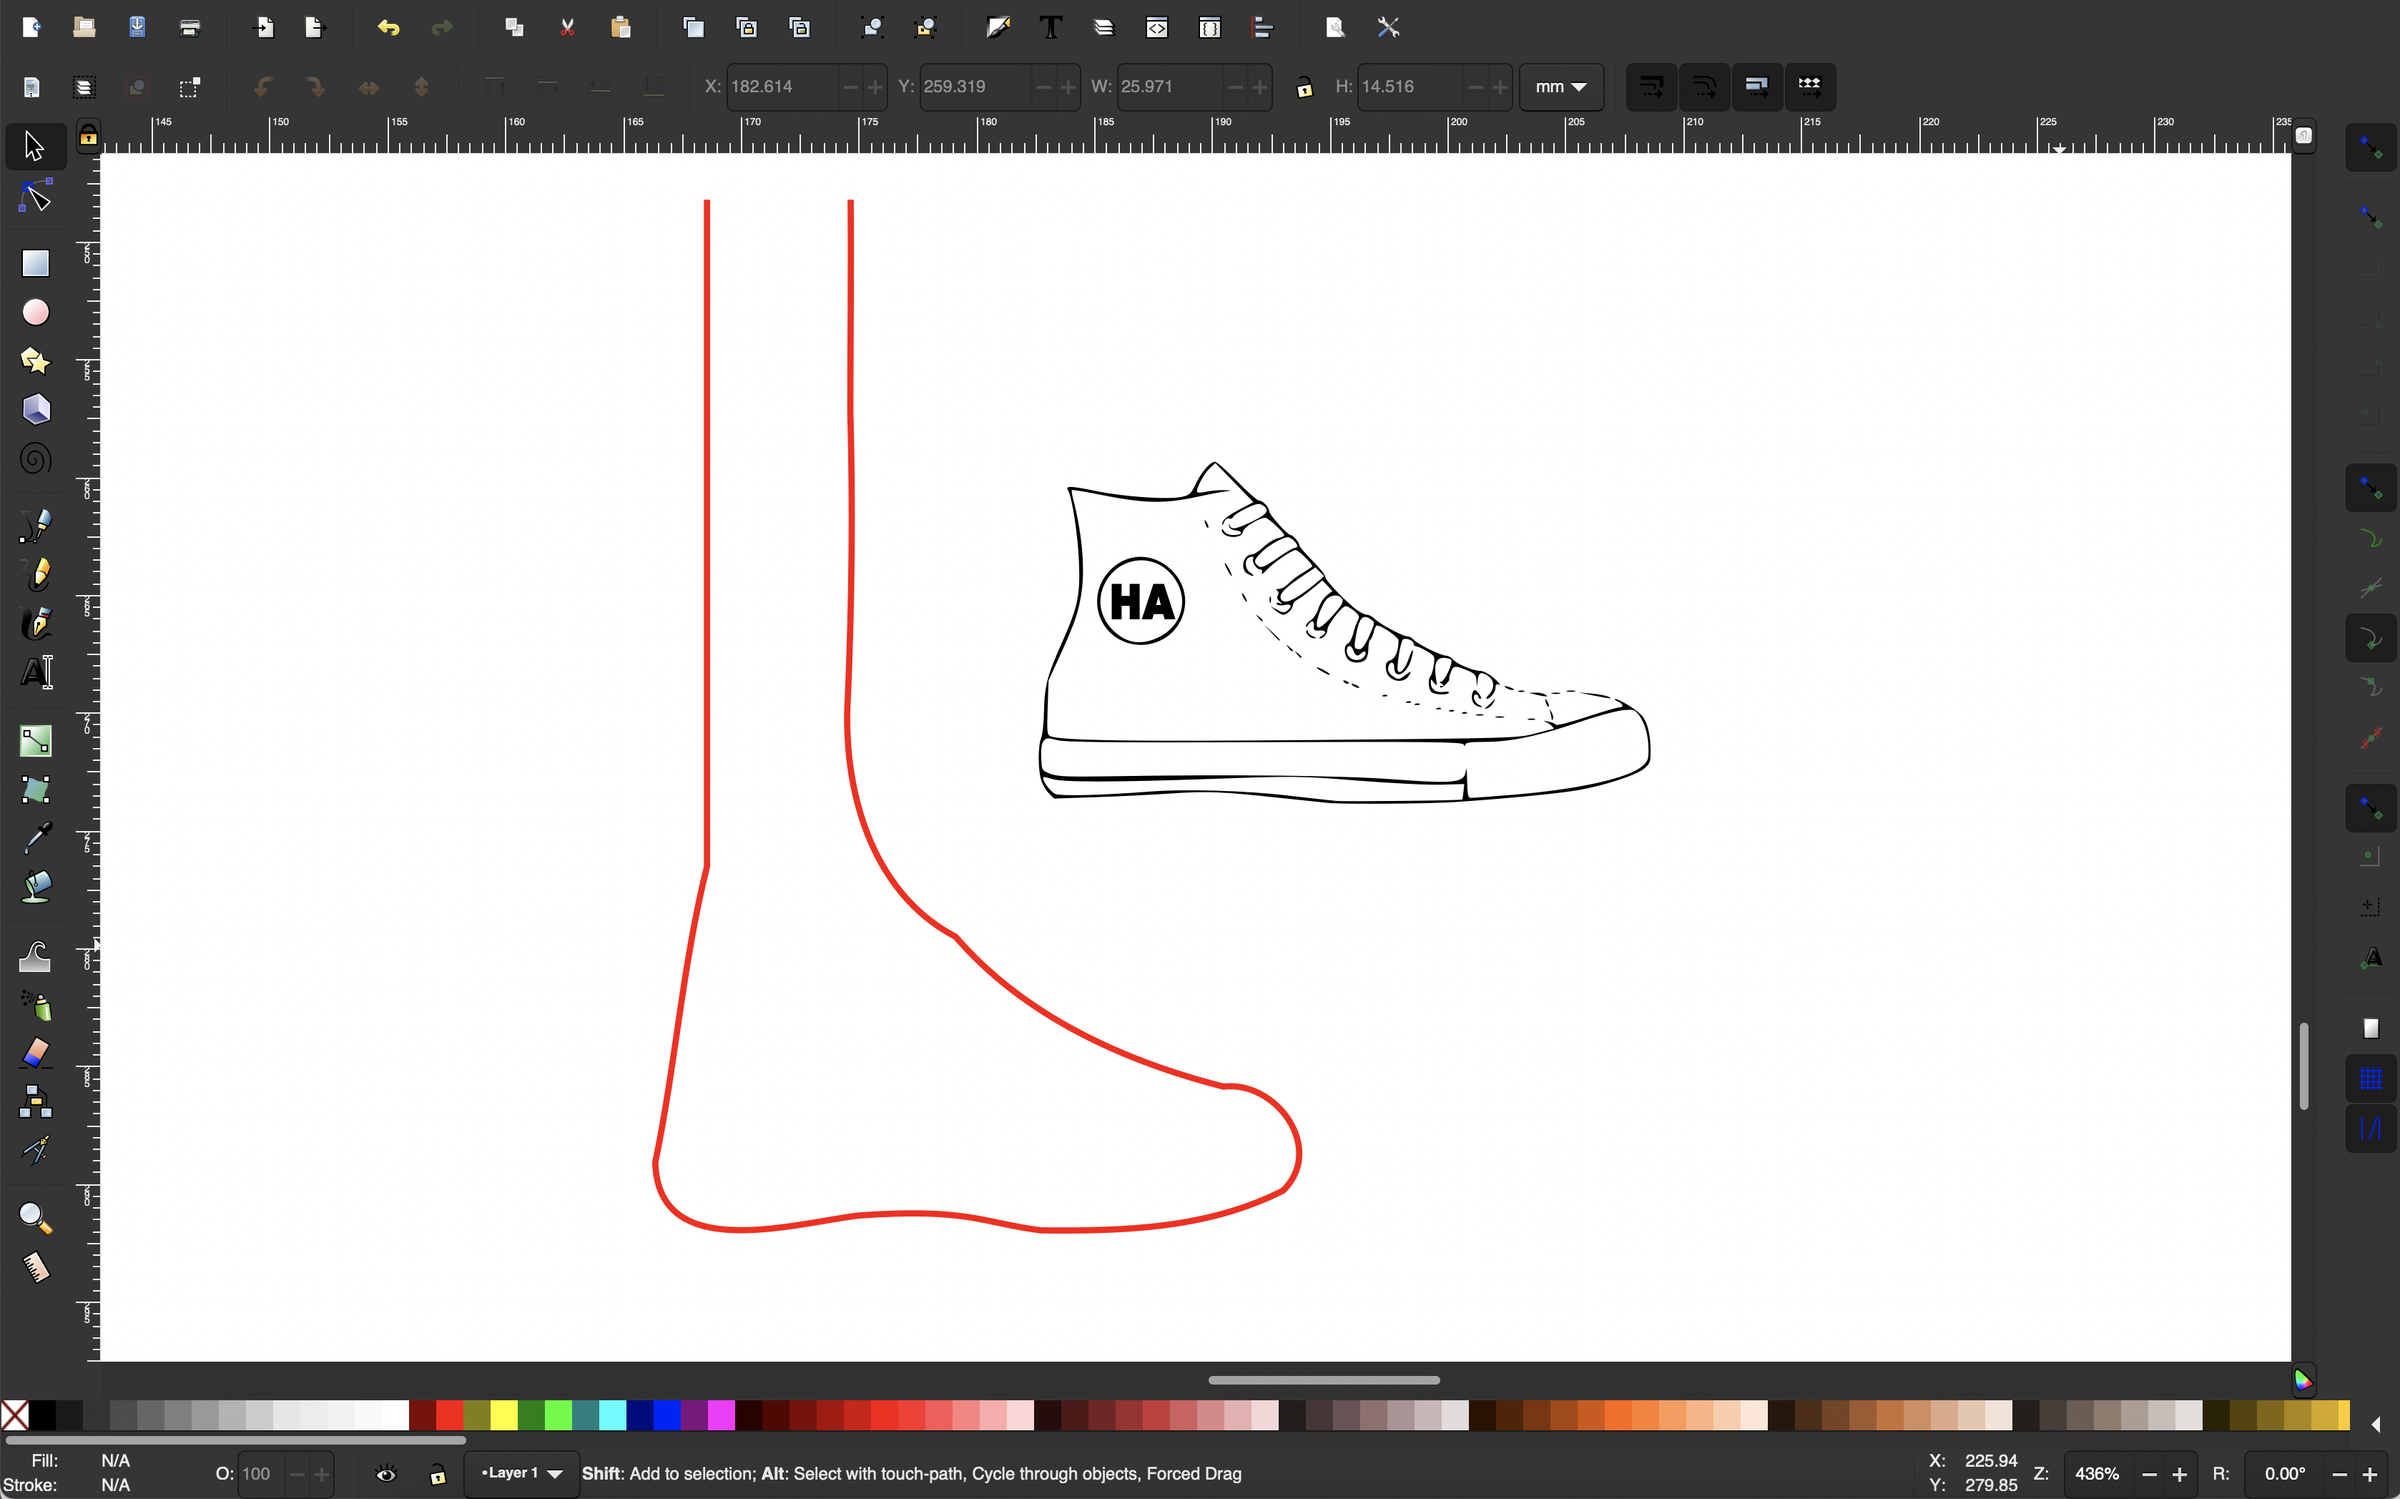Select the Calligraphy tool
This screenshot has height=1499, width=2400.
click(36, 624)
